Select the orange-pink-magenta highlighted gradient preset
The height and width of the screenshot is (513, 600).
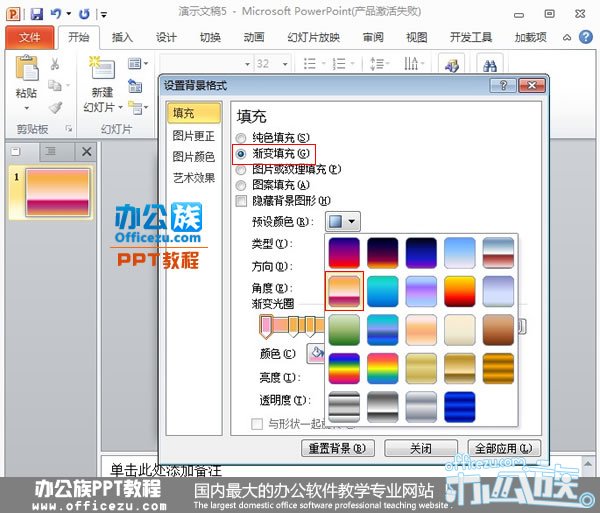coord(344,291)
